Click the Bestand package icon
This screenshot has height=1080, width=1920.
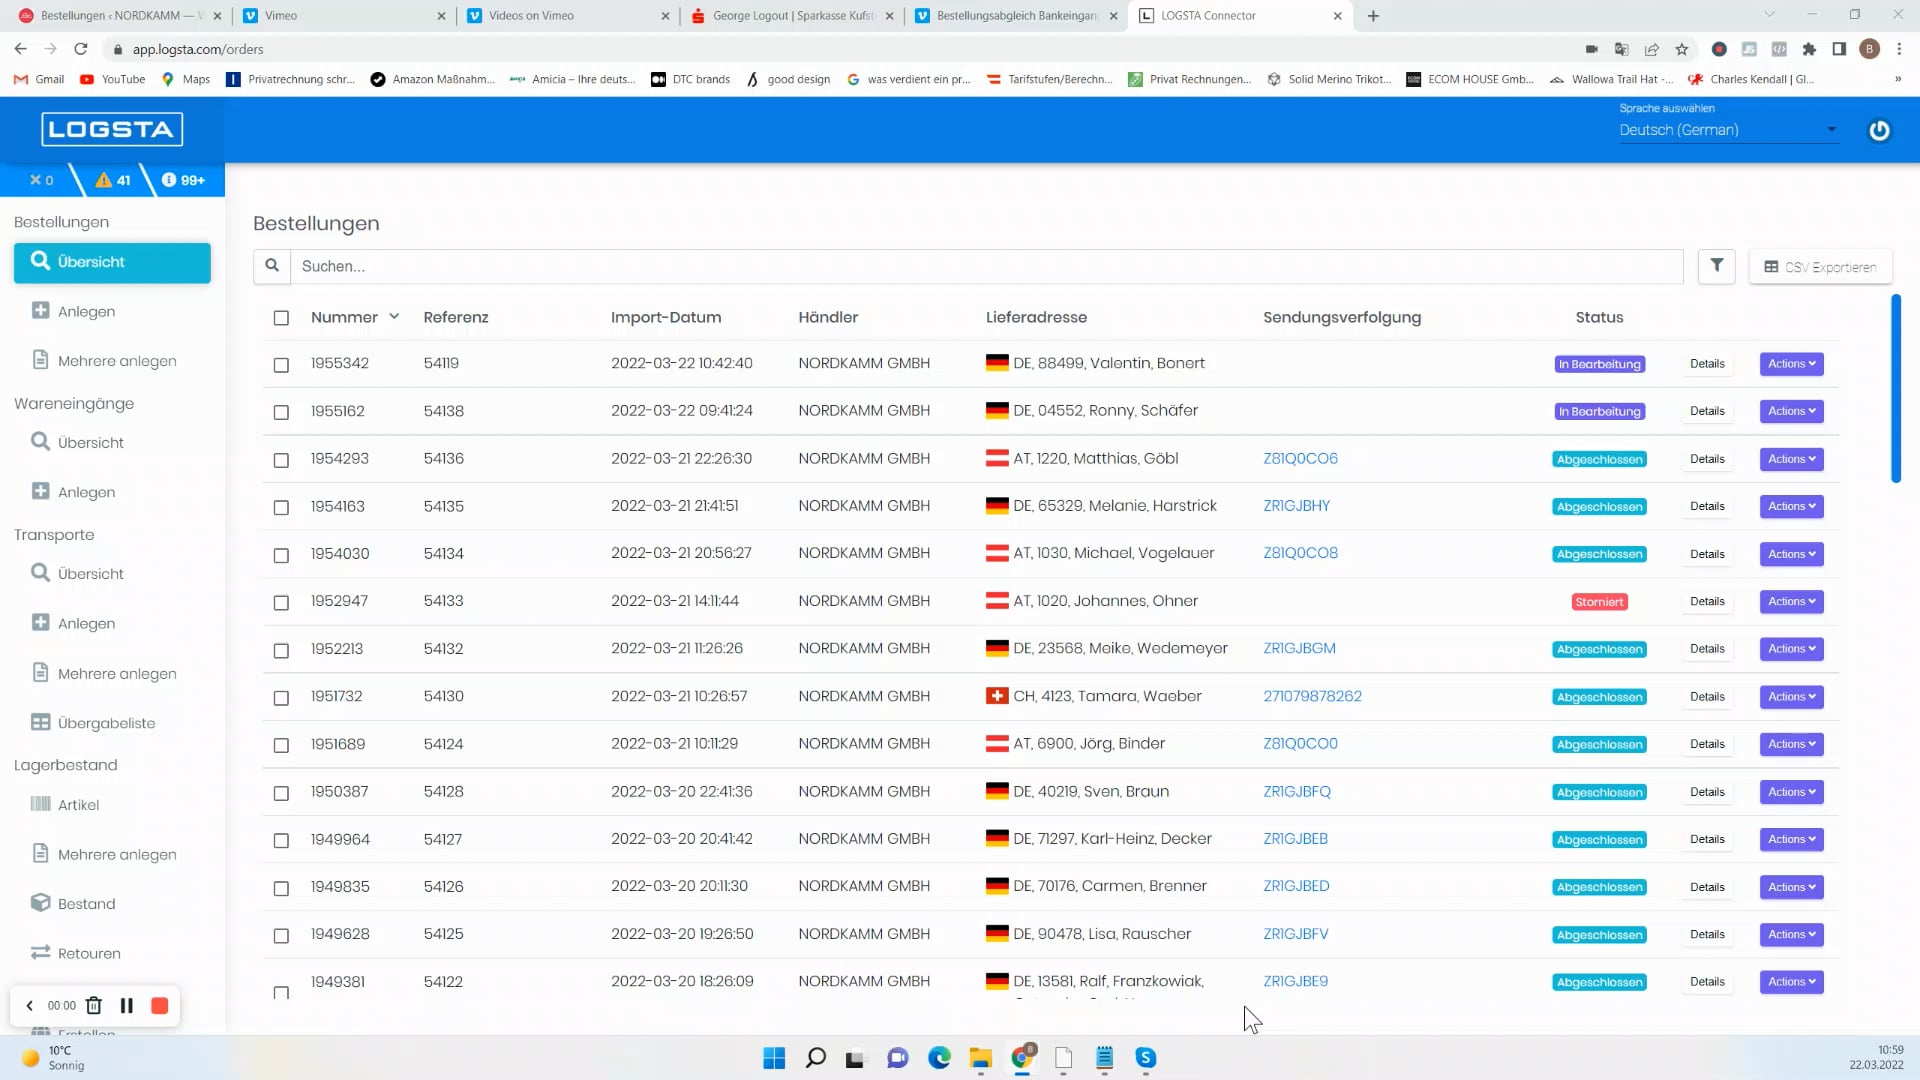point(41,903)
